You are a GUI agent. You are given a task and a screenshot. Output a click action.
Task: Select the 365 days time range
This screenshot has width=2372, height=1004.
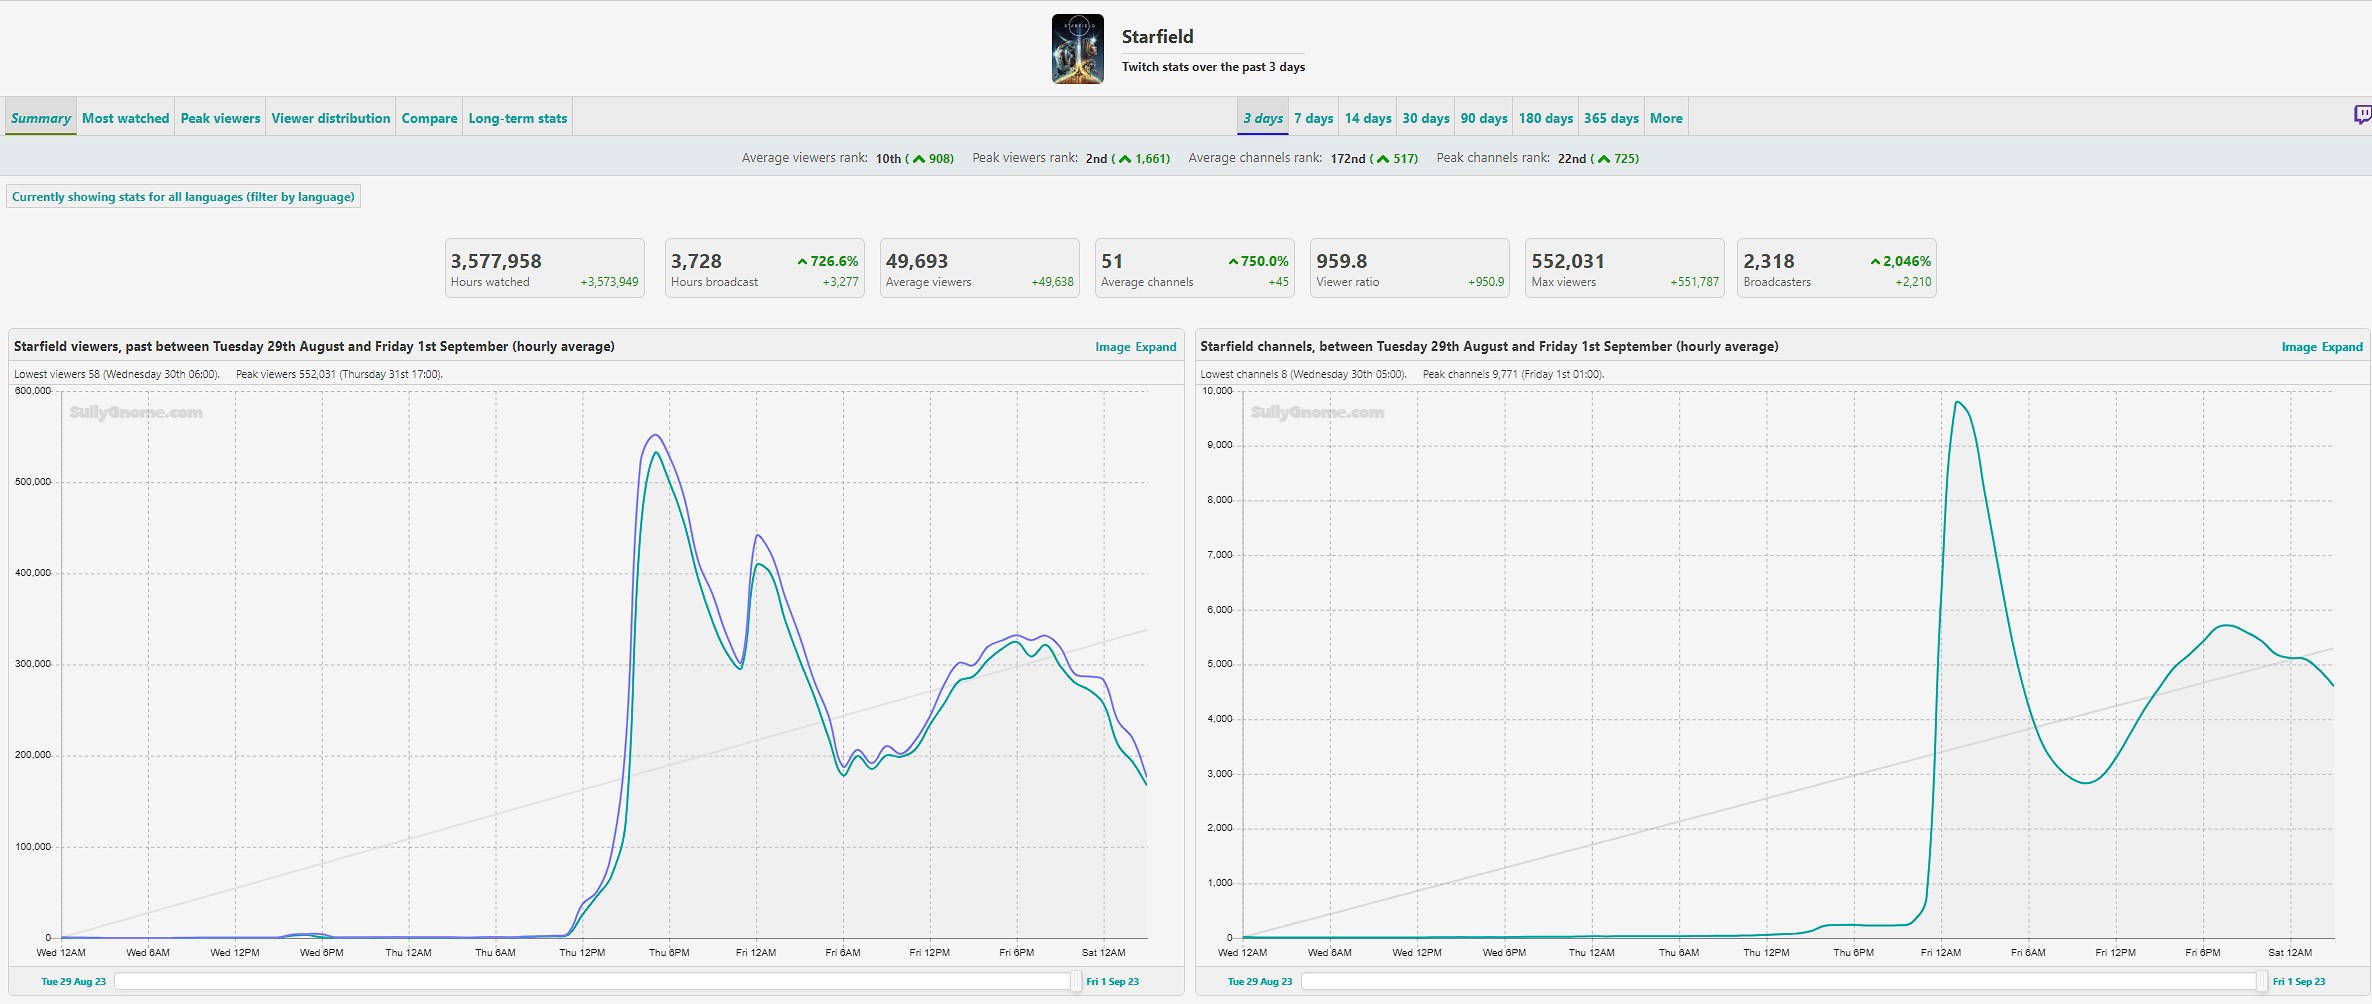coord(1611,118)
